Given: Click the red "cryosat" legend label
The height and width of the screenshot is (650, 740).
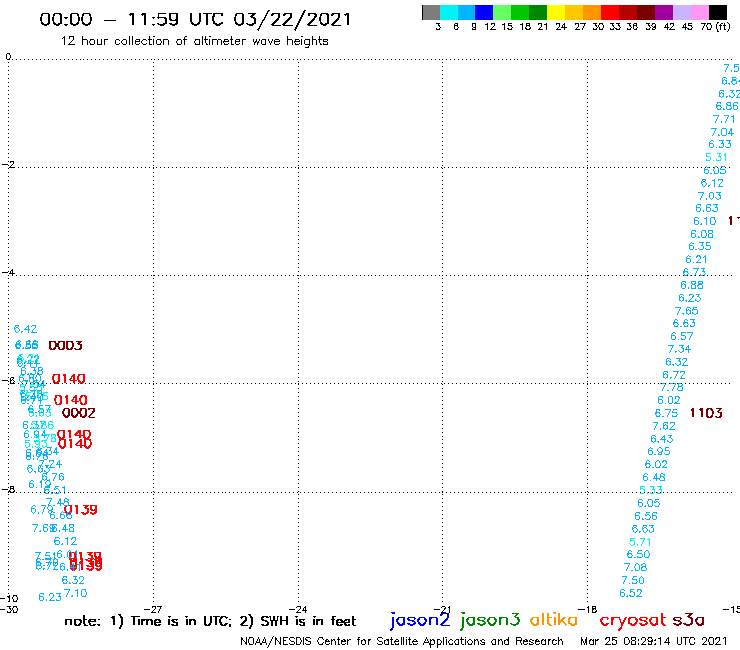Looking at the screenshot, I should 633,620.
